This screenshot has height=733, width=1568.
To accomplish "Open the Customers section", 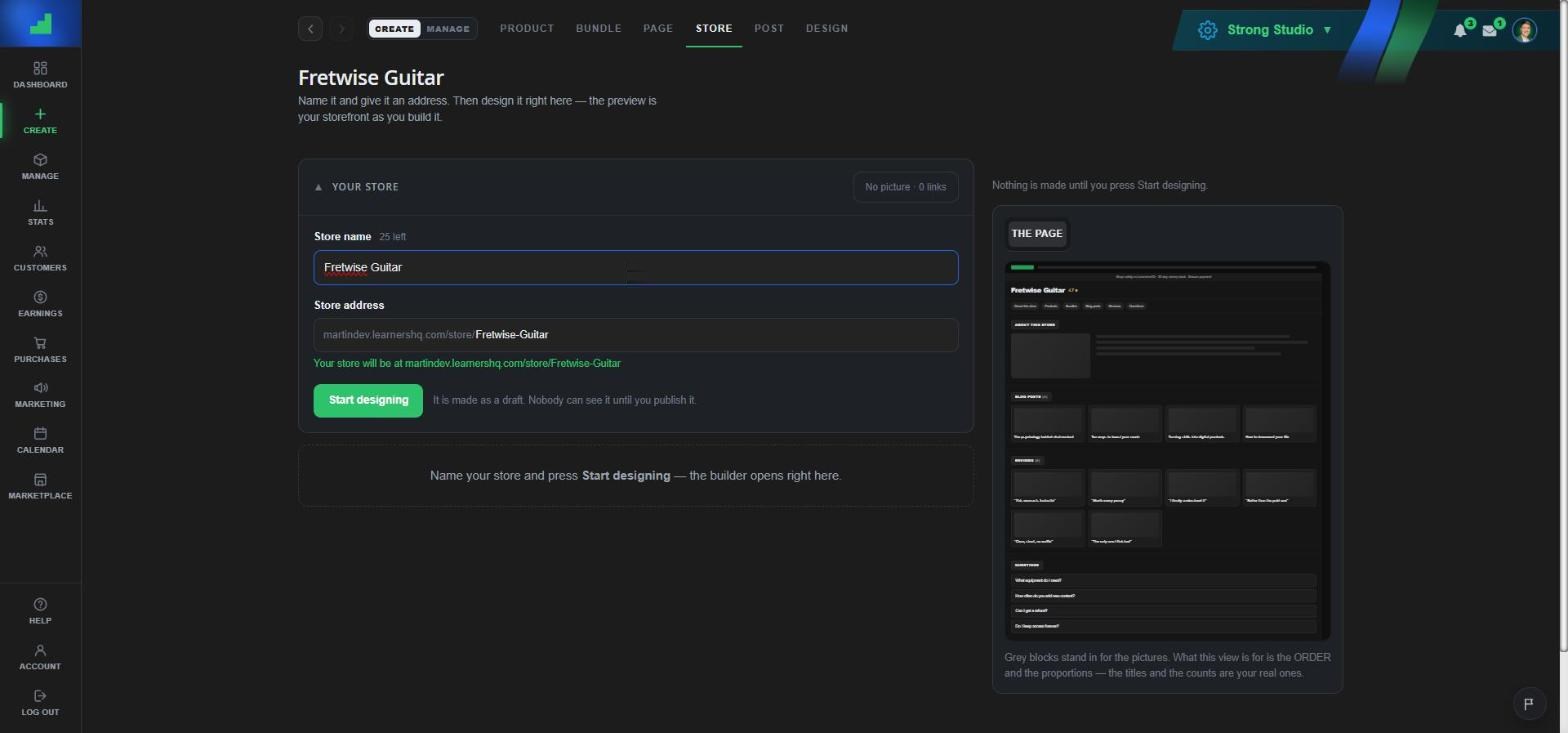I will click(x=40, y=259).
